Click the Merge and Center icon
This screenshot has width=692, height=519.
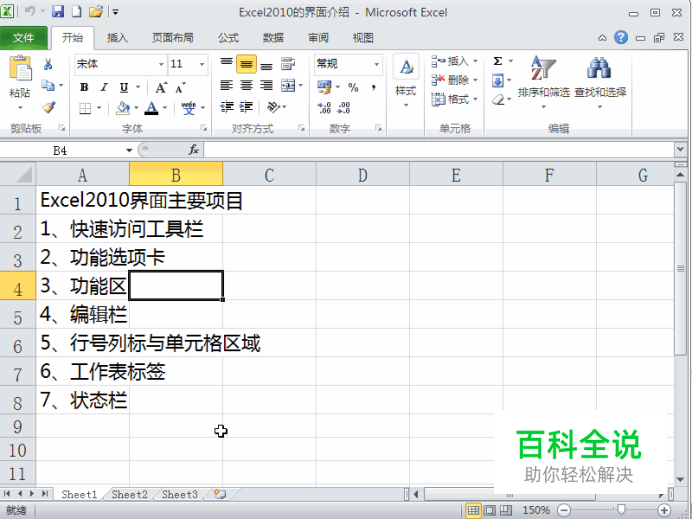coord(288,85)
